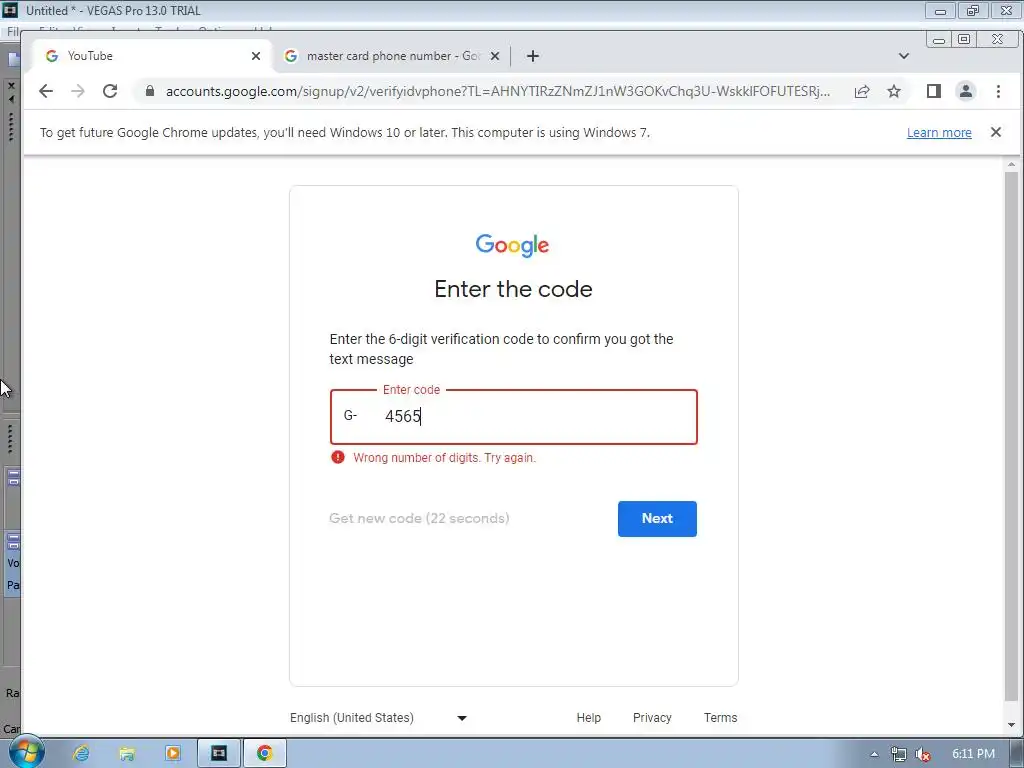Viewport: 1024px width, 768px height.
Task: Click Get new code link
Action: click(419, 519)
